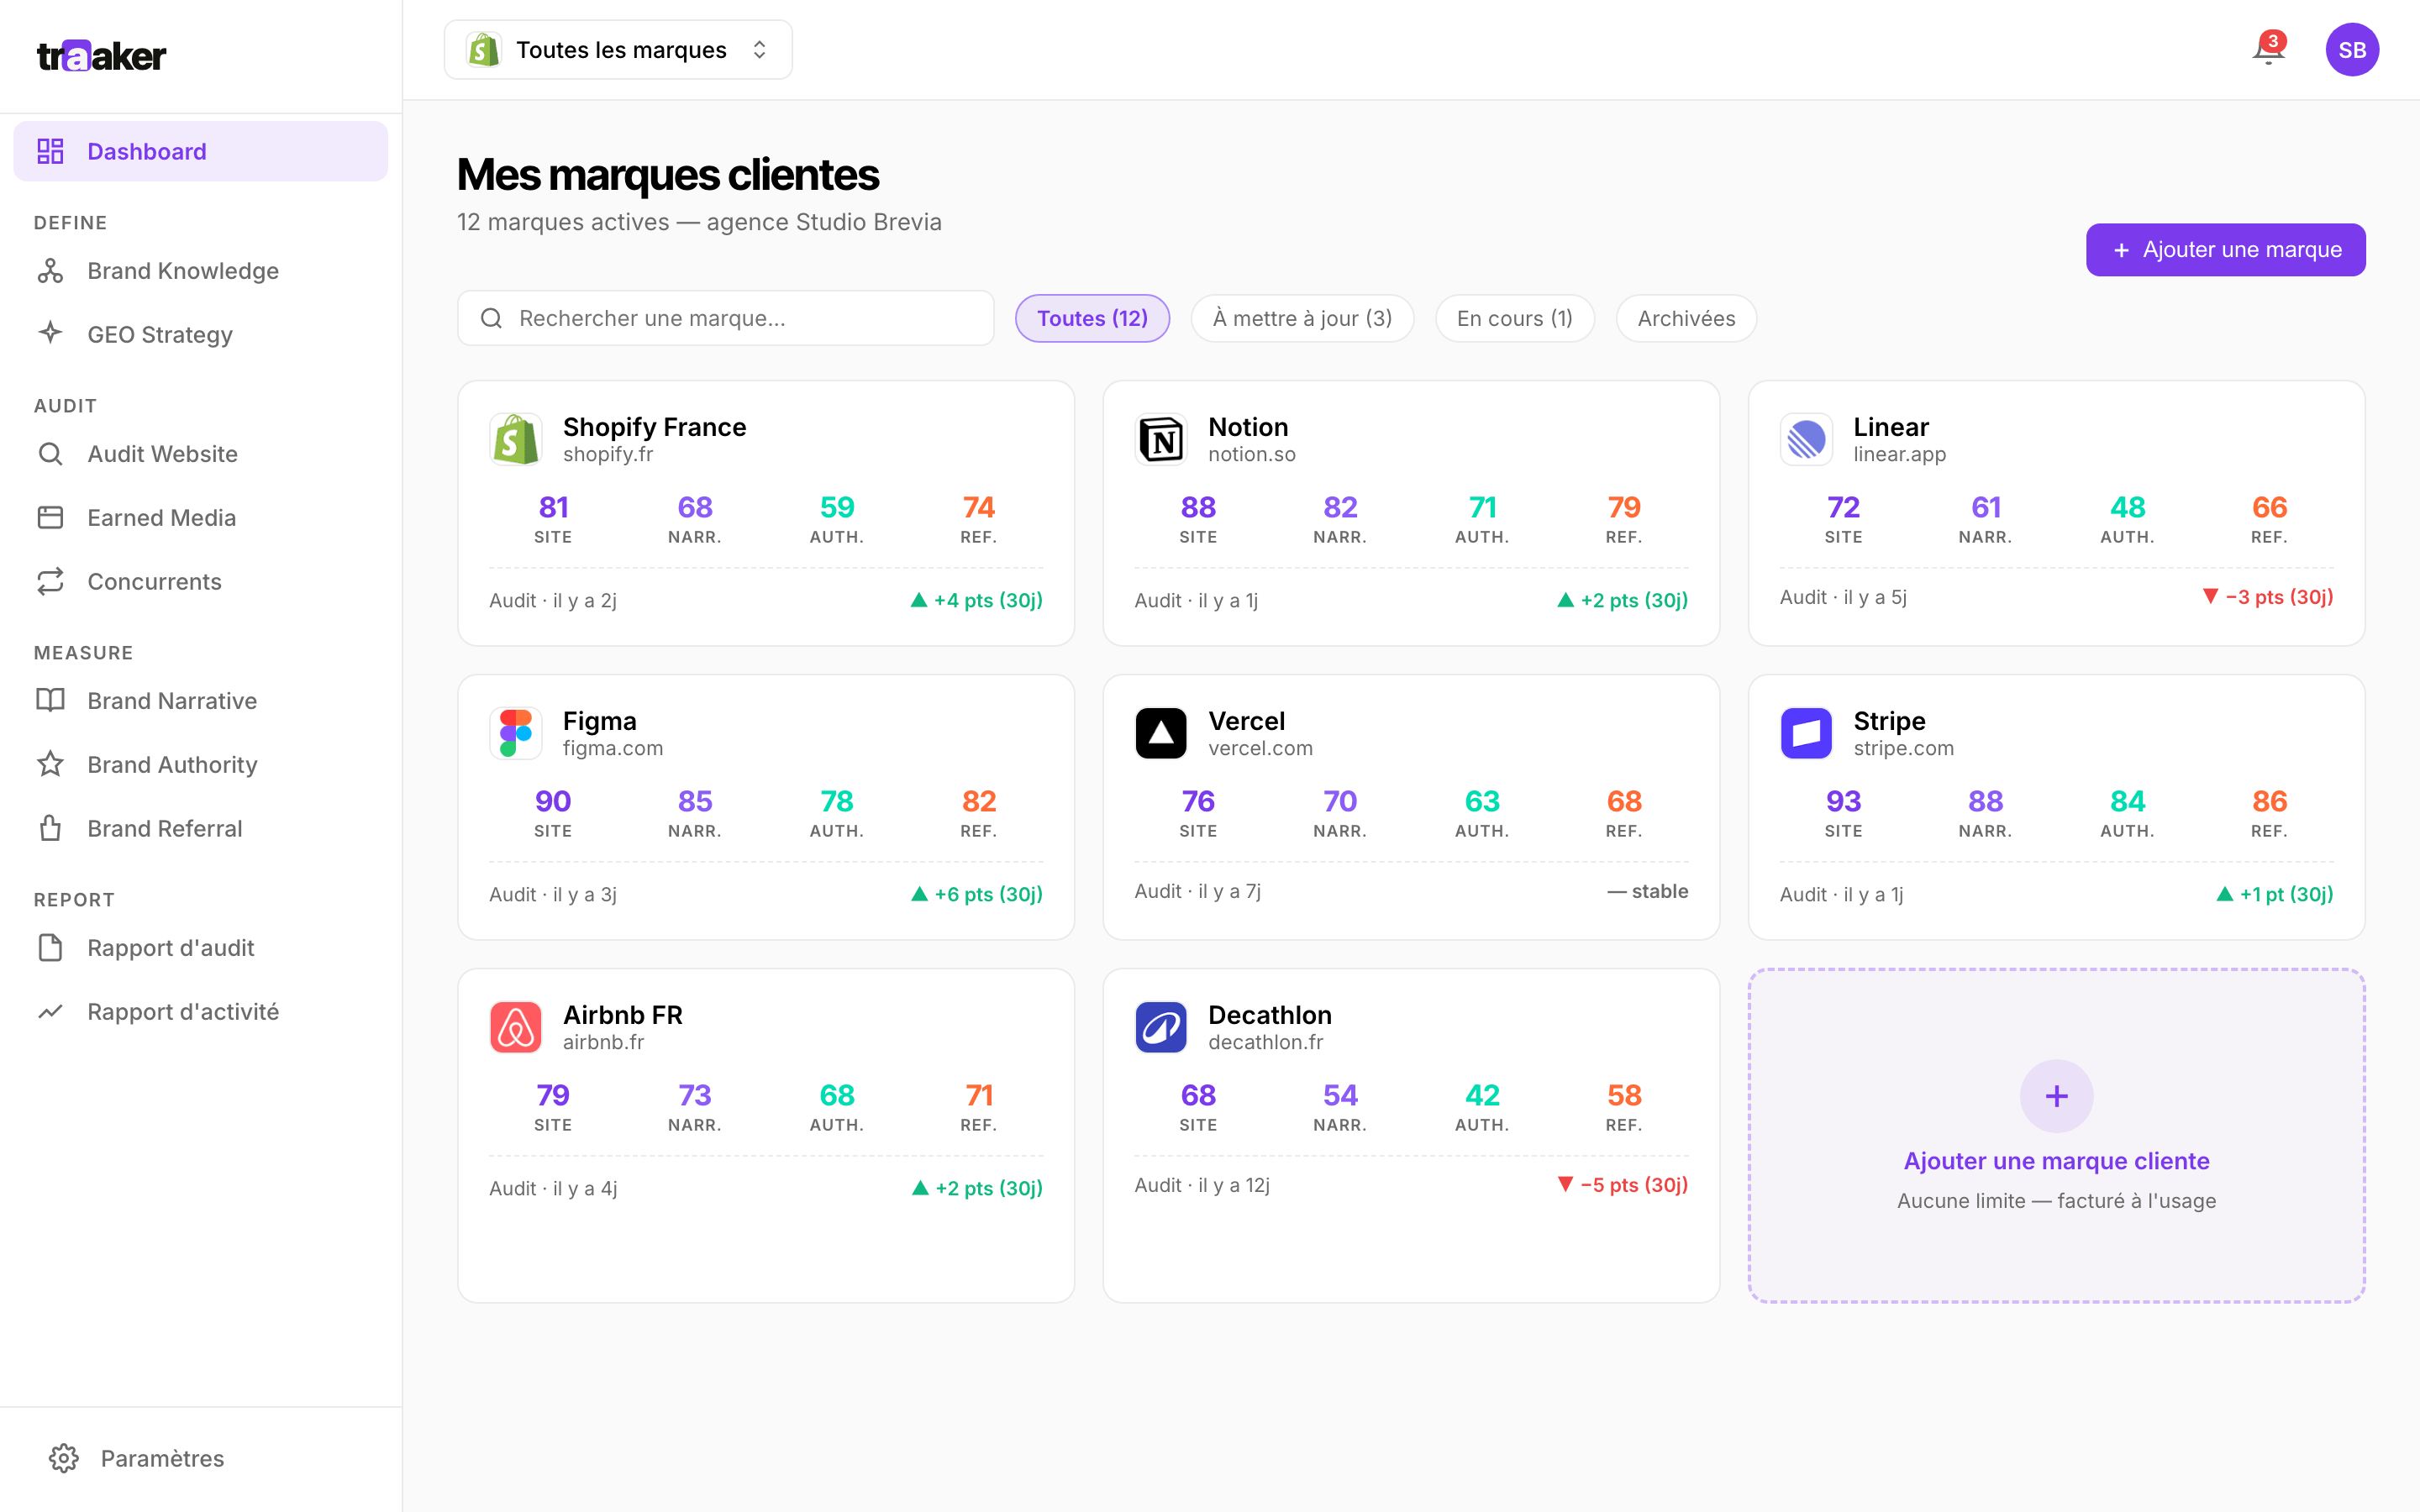Viewport: 2420px width, 1512px height.
Task: Click the plus circle in the add-brand card
Action: (2056, 1096)
